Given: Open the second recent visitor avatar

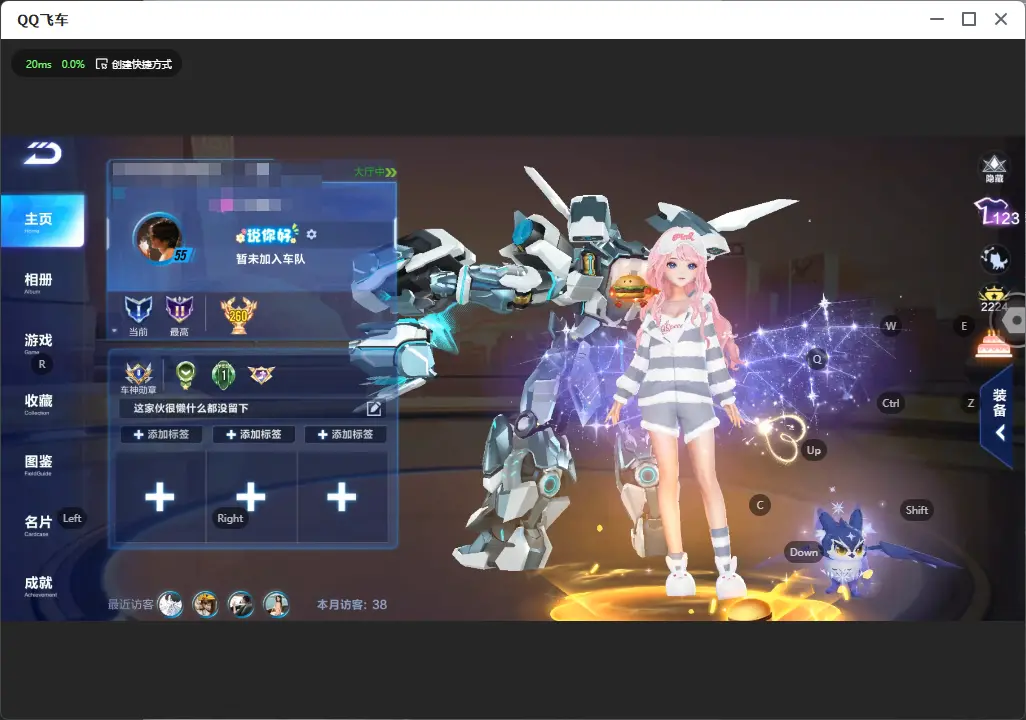Looking at the screenshot, I should [205, 604].
